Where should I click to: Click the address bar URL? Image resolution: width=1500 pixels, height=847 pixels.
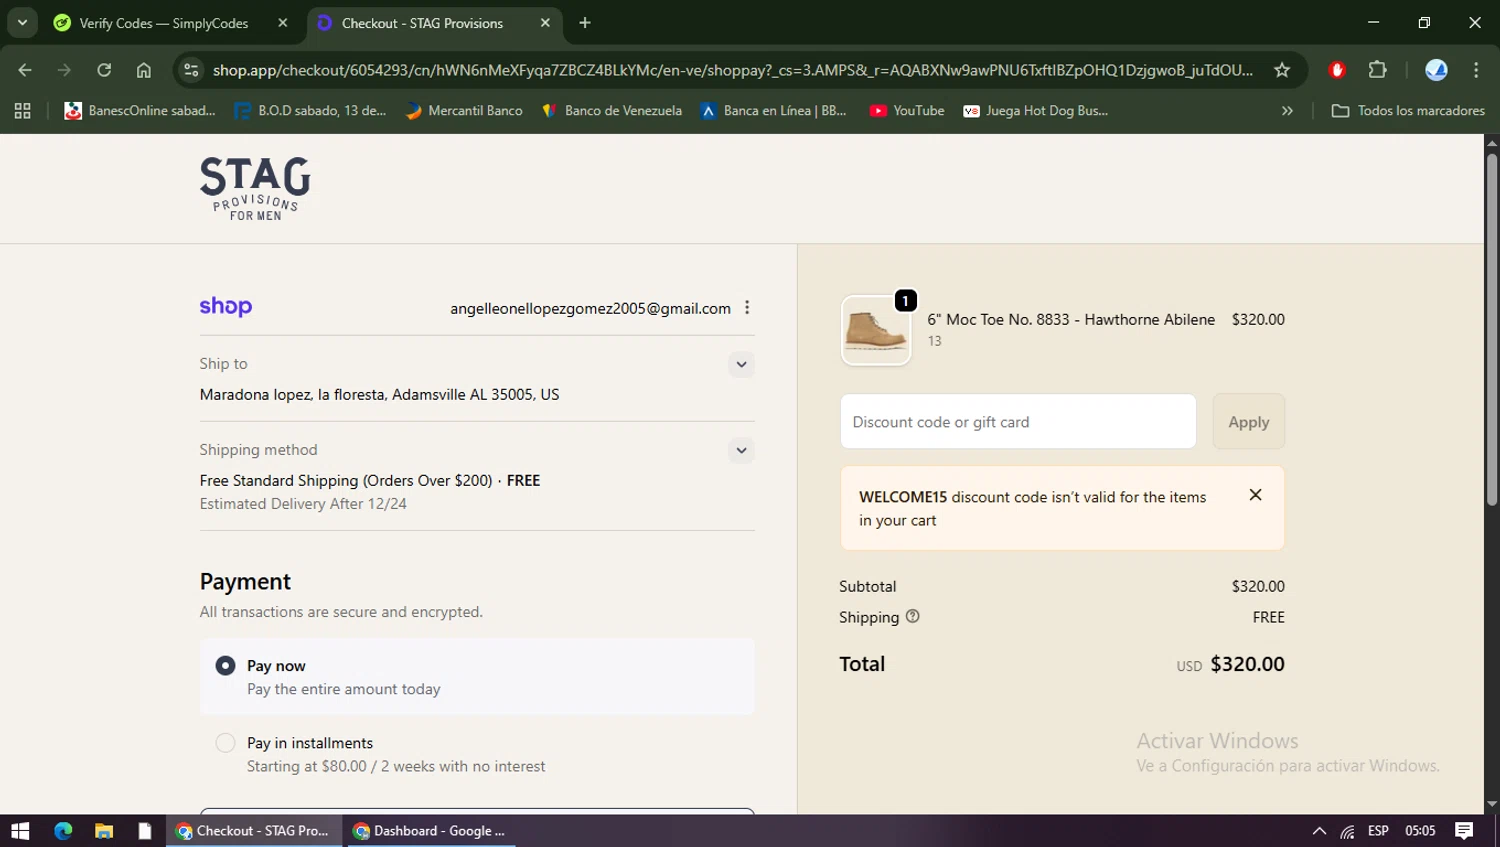[x=732, y=70]
